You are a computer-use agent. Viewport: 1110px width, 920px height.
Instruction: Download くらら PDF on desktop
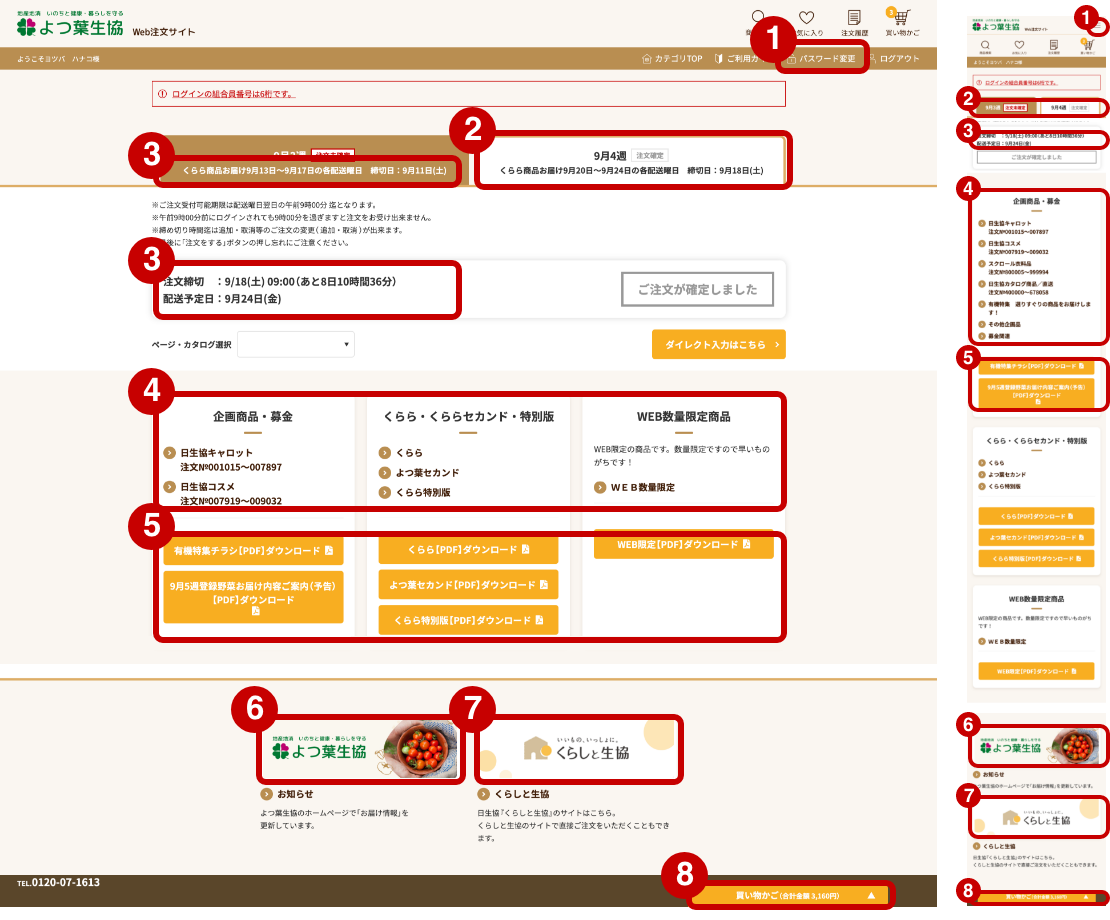(468, 550)
